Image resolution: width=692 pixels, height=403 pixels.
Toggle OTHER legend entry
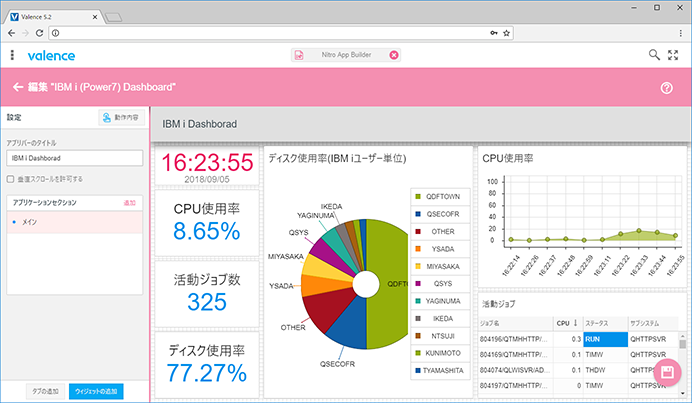(x=440, y=231)
